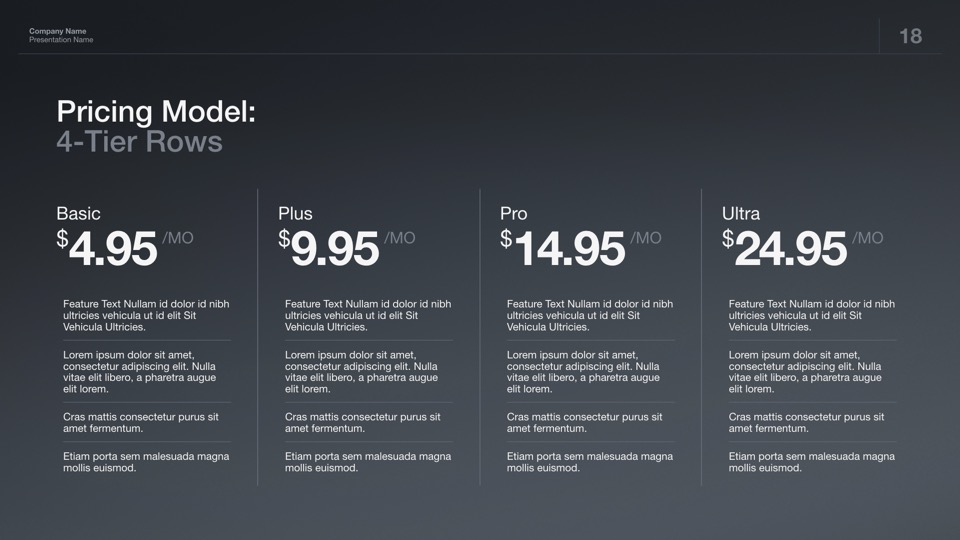Select the Basic tier label
The width and height of the screenshot is (960, 540).
click(78, 213)
